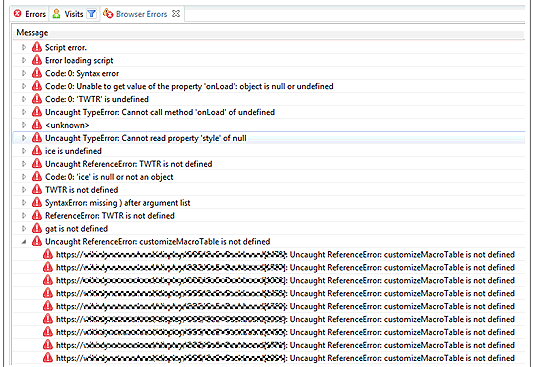Click warning icon of SyntaxError missing ) row
The image size is (533, 367).
tap(37, 203)
